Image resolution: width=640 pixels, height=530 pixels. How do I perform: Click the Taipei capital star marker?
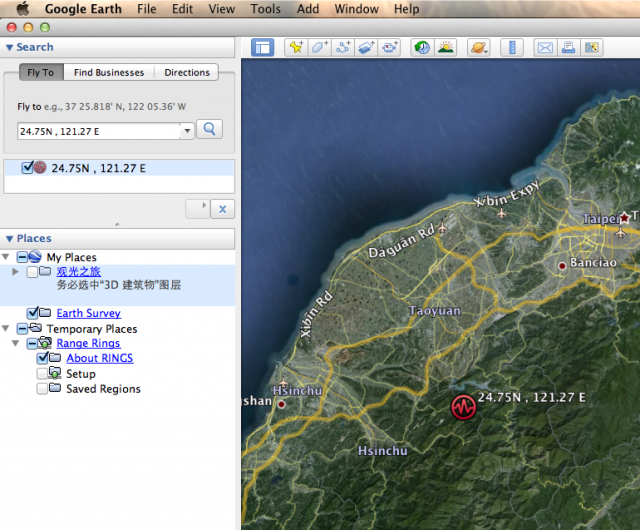pyautogui.click(x=624, y=218)
